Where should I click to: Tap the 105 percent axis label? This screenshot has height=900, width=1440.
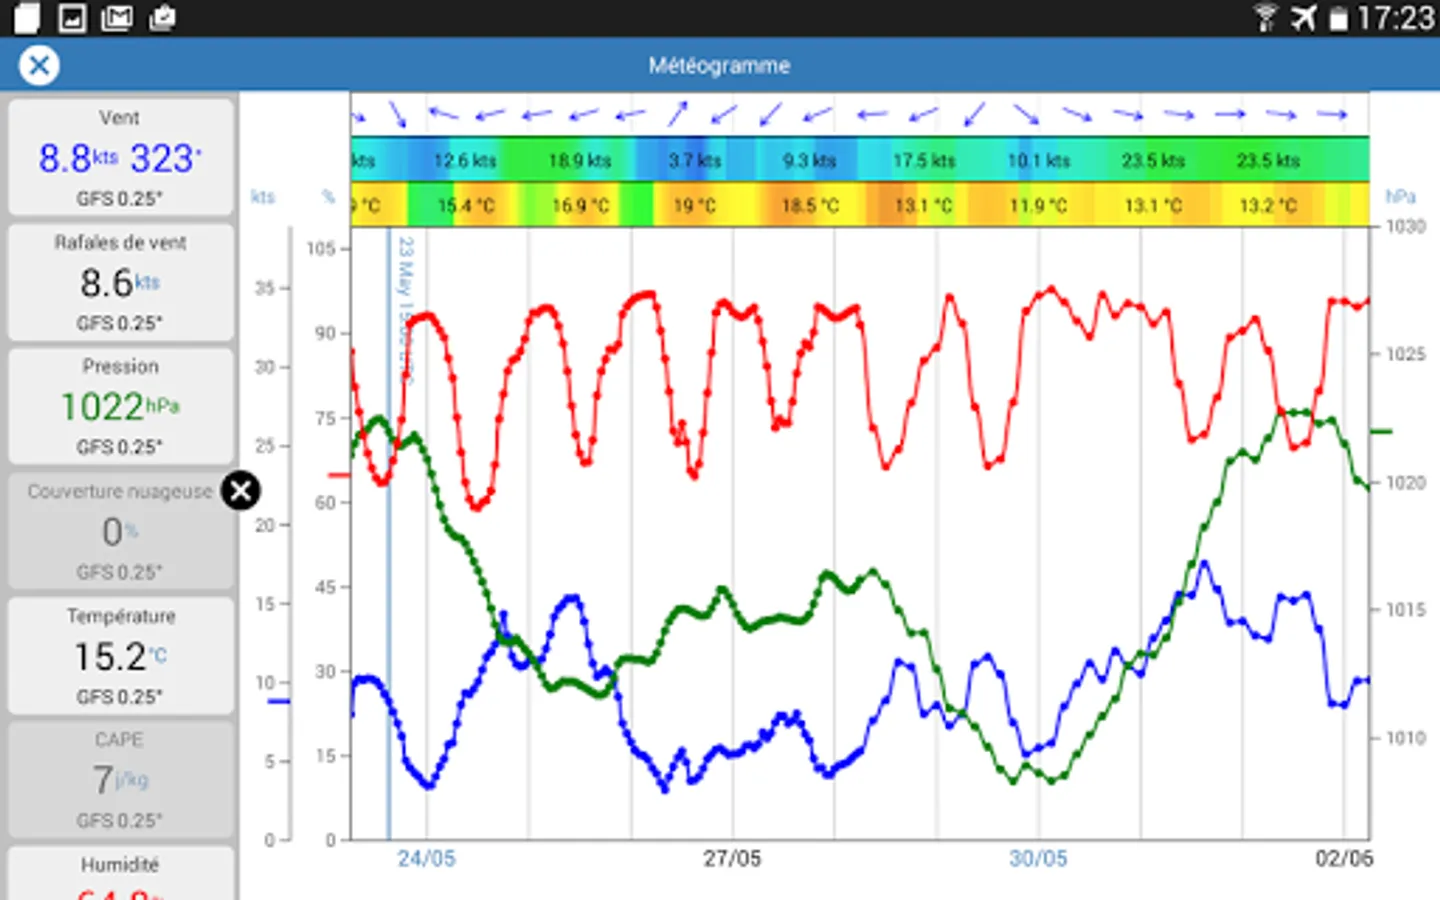[x=321, y=249]
